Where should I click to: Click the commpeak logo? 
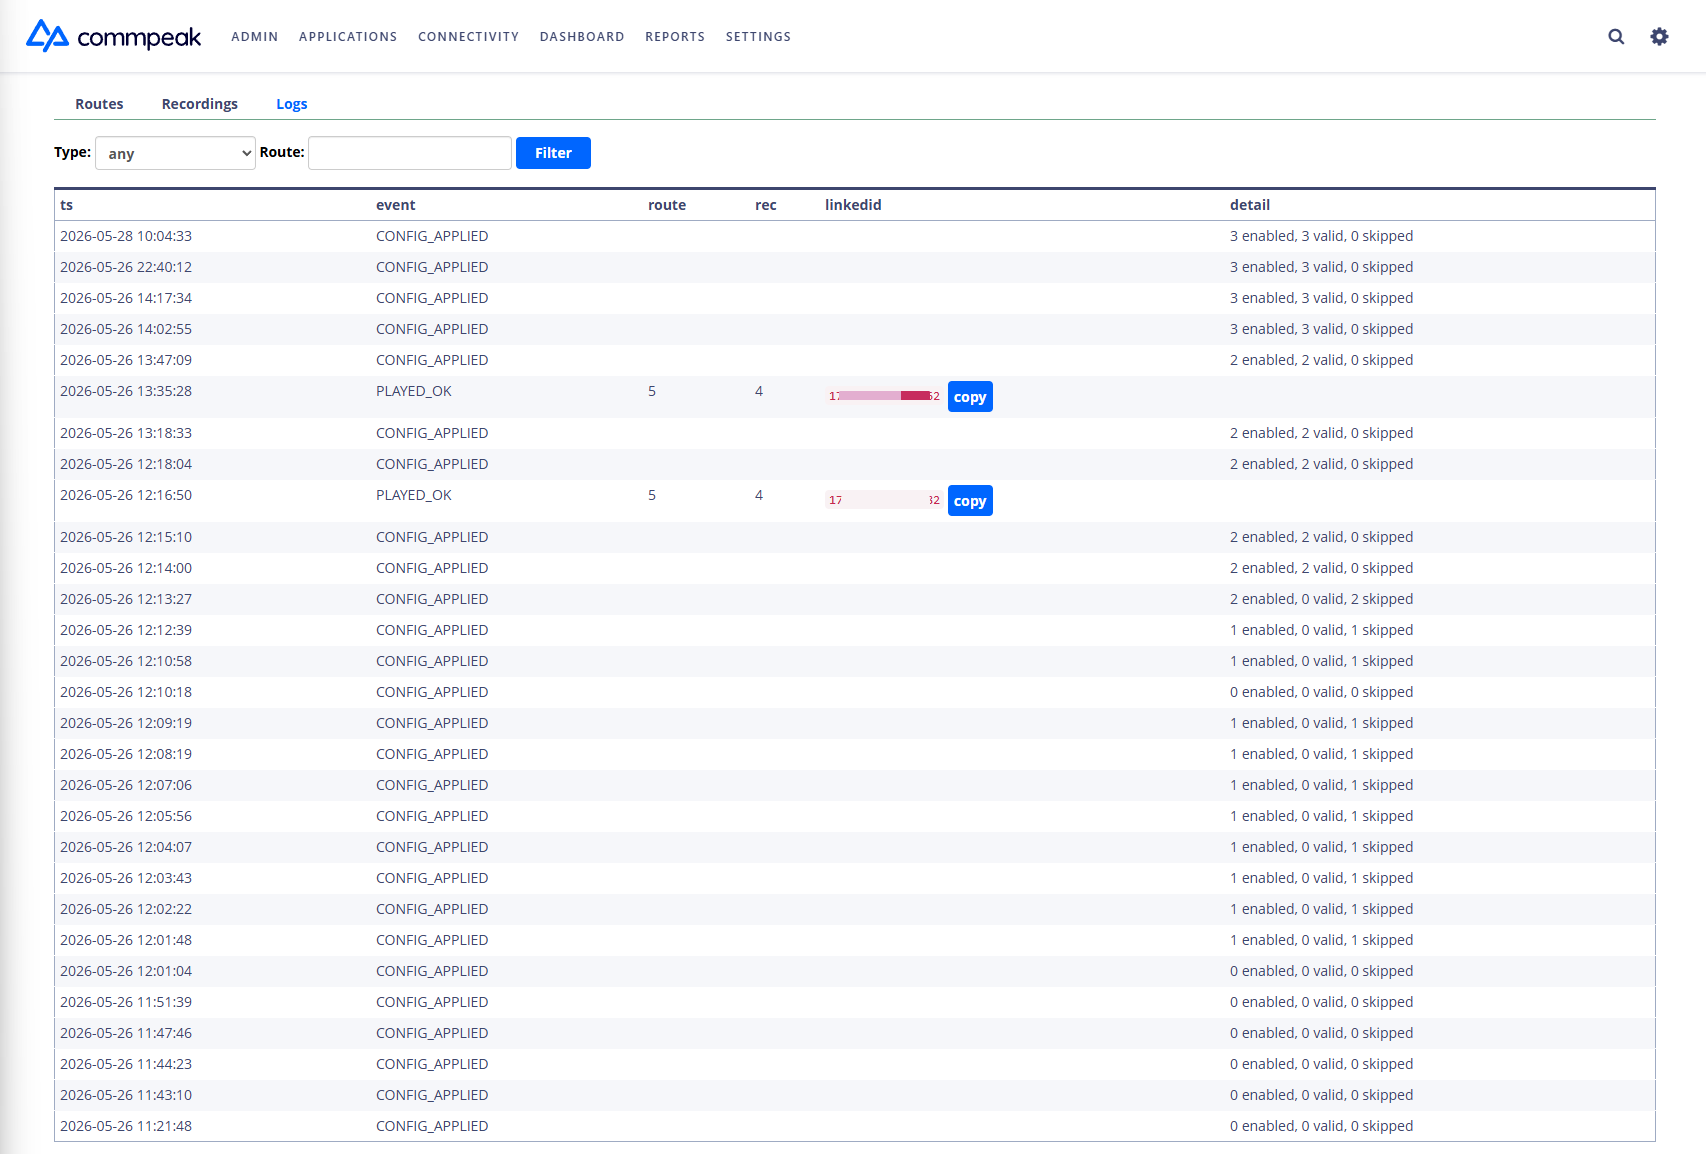113,36
